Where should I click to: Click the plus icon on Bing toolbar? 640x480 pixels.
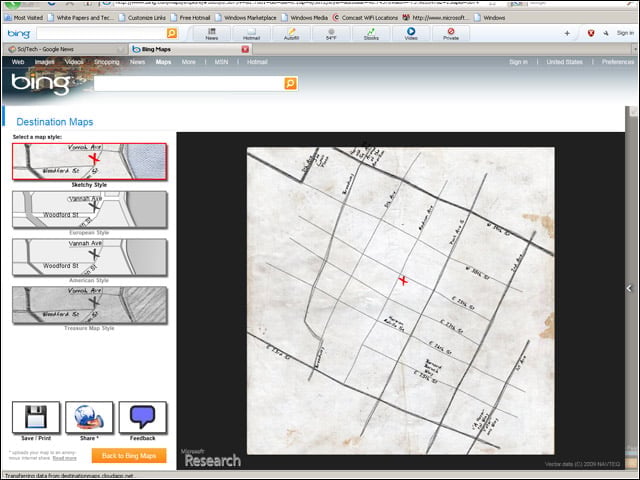click(x=567, y=33)
